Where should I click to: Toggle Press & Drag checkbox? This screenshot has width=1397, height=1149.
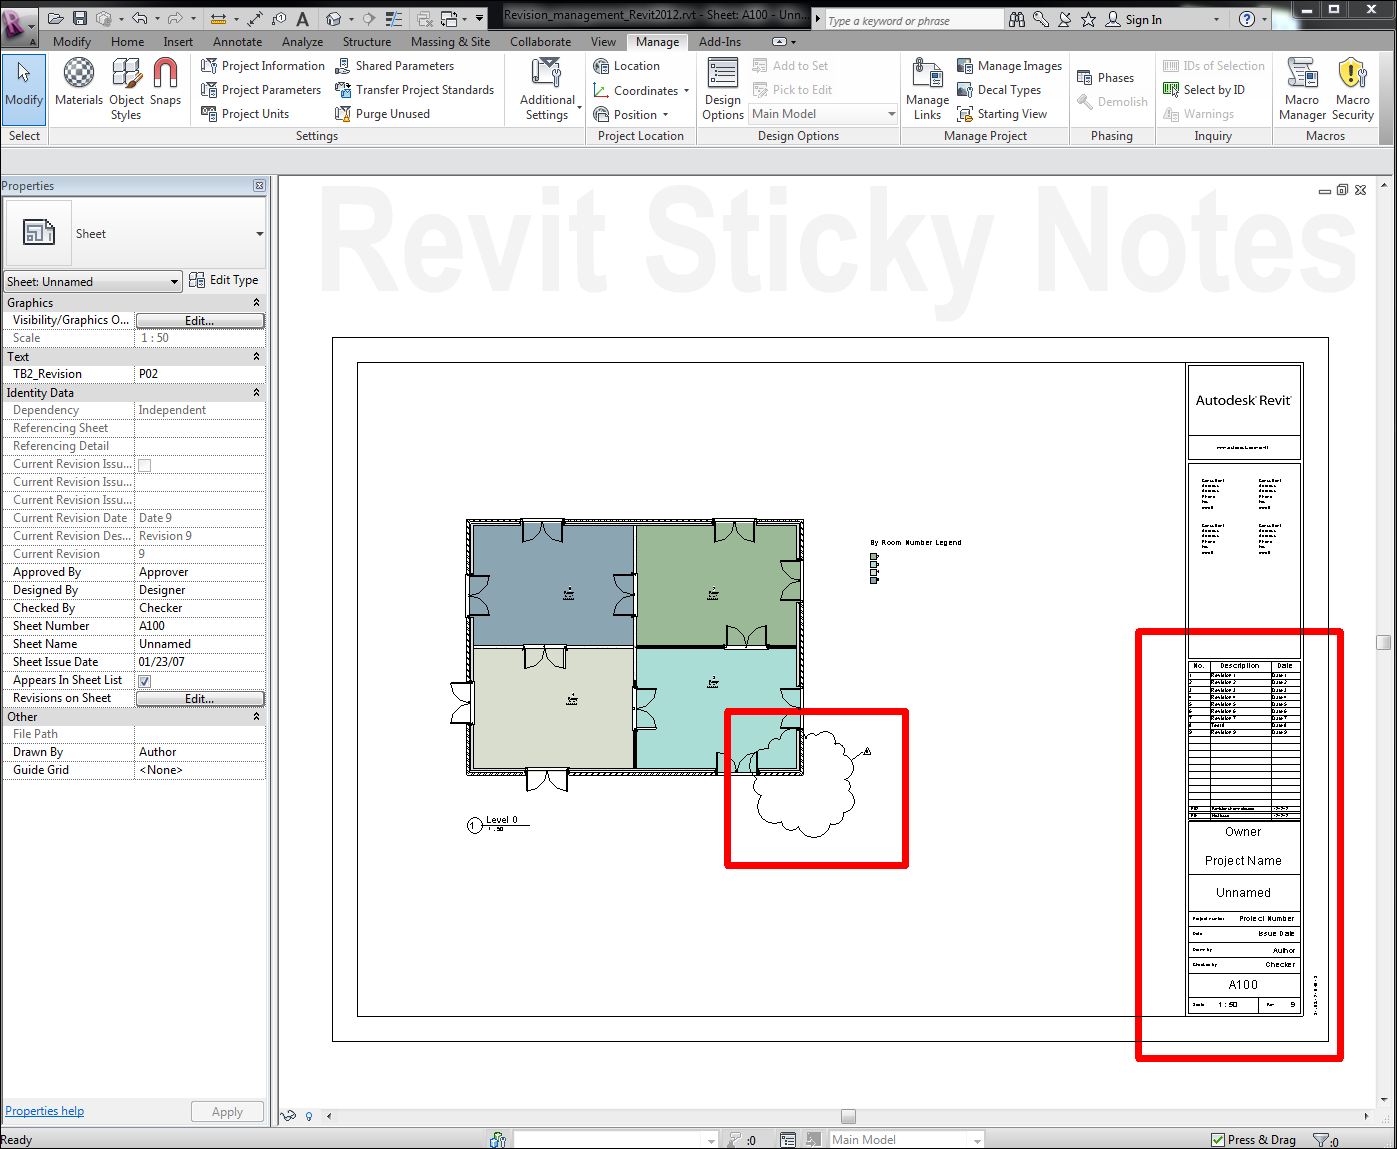pos(1217,1140)
